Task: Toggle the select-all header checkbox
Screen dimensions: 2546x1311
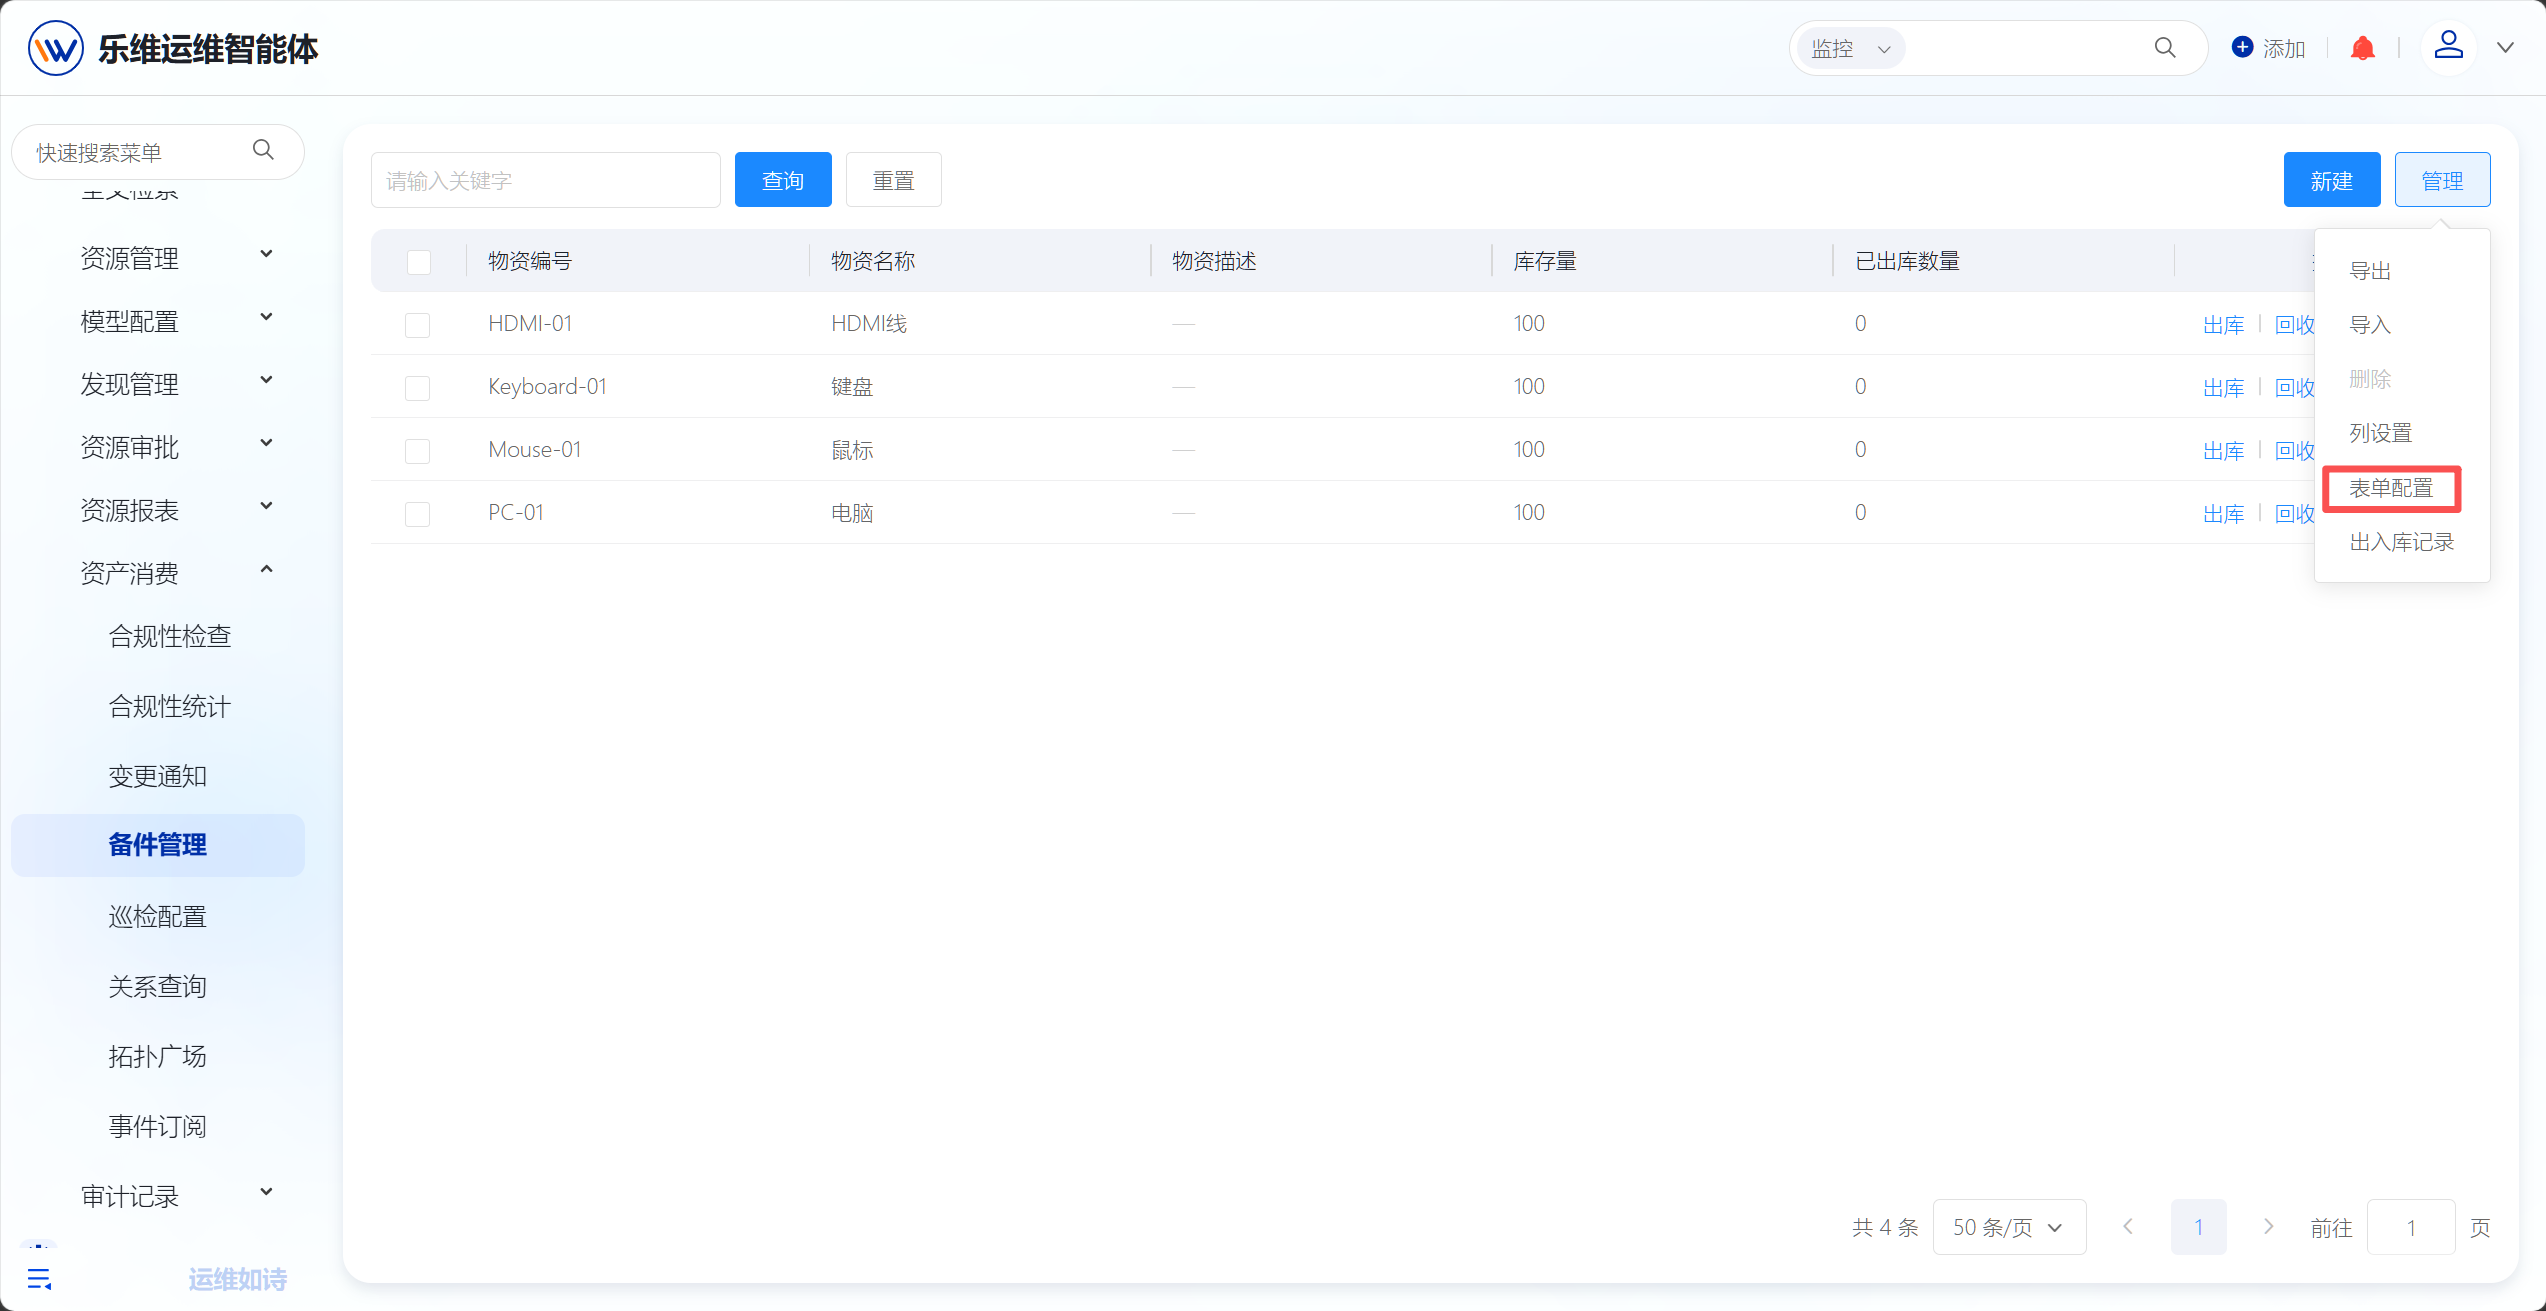Action: 419,262
